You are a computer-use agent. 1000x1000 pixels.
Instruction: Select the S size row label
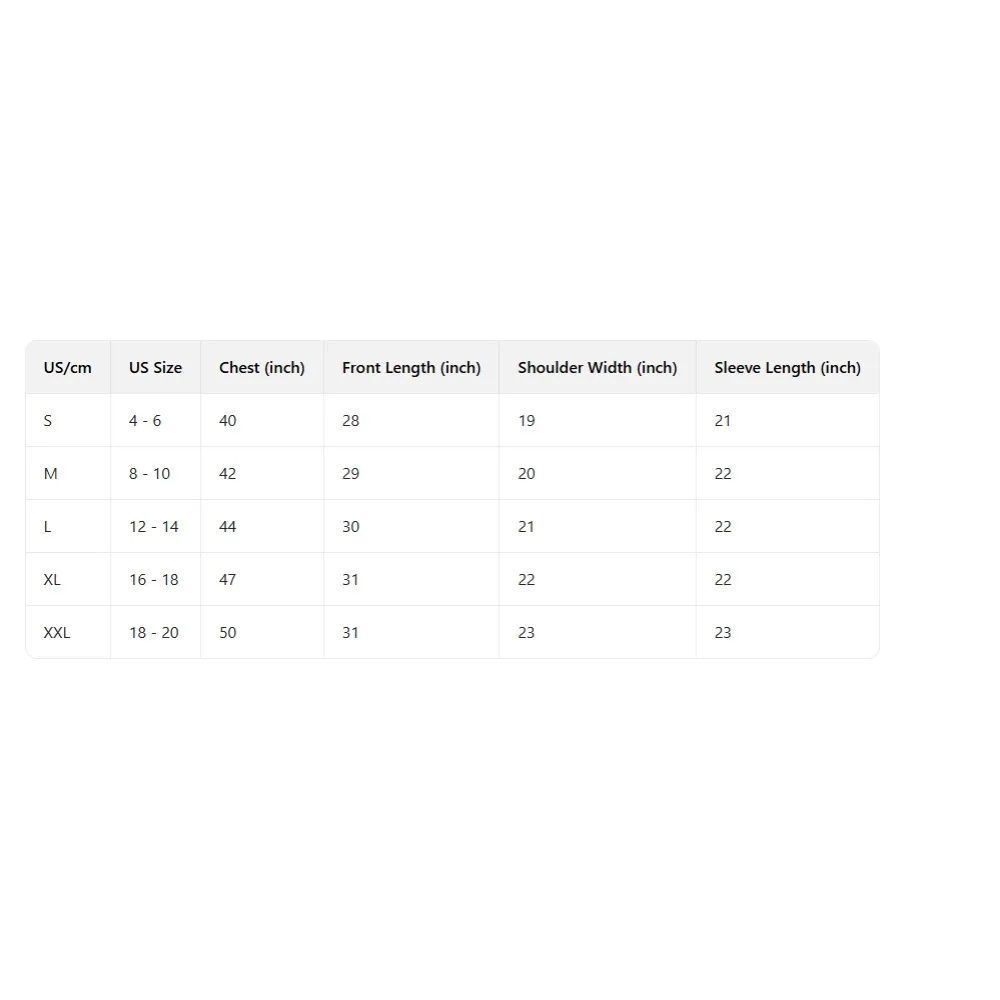click(48, 421)
